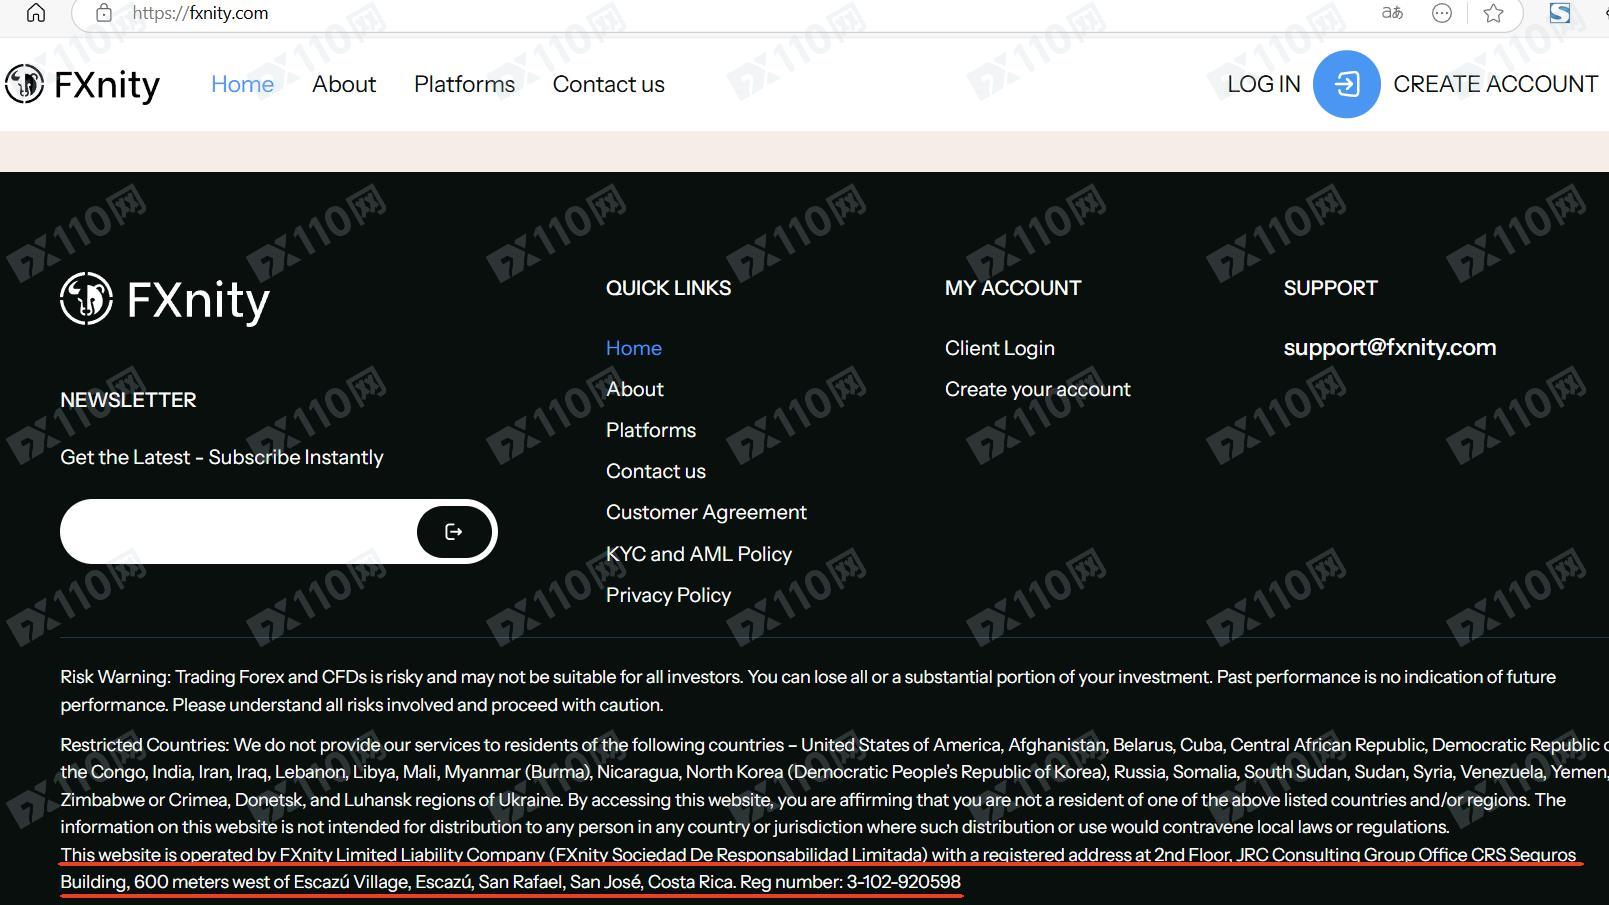Screen dimensions: 1609x905
Task: Click 'Get the Latest - Subscribe Instantly' text
Action: (222, 457)
